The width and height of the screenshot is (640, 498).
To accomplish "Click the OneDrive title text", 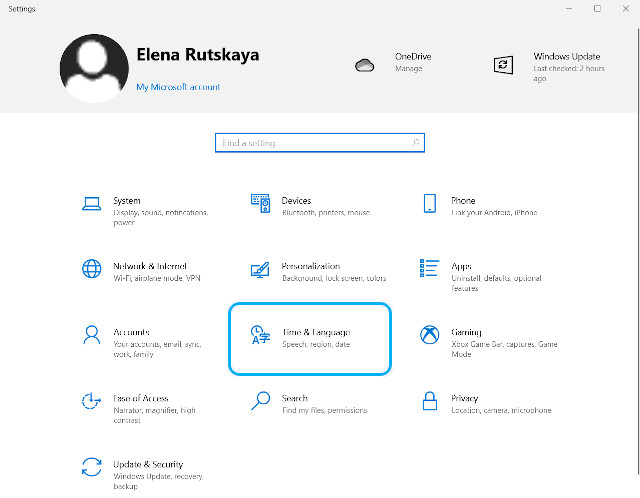I will pyautogui.click(x=413, y=57).
